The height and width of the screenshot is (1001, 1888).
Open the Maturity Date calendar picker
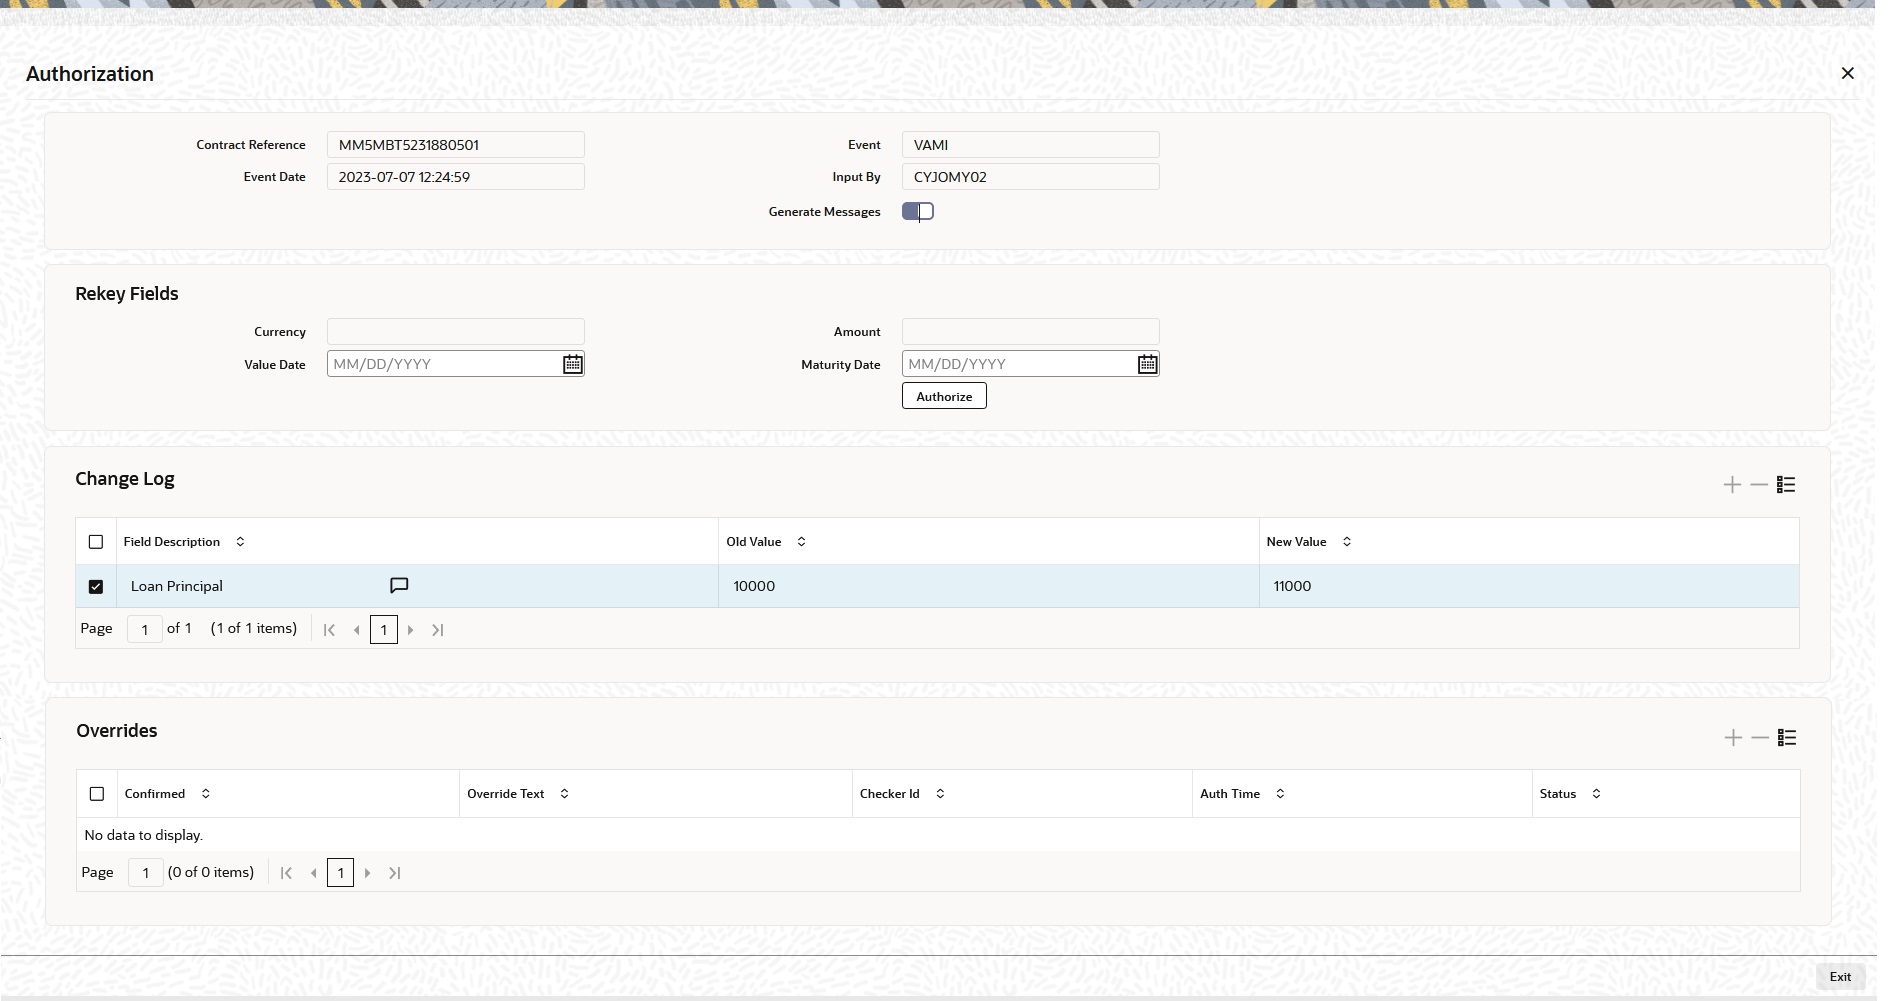pos(1147,364)
